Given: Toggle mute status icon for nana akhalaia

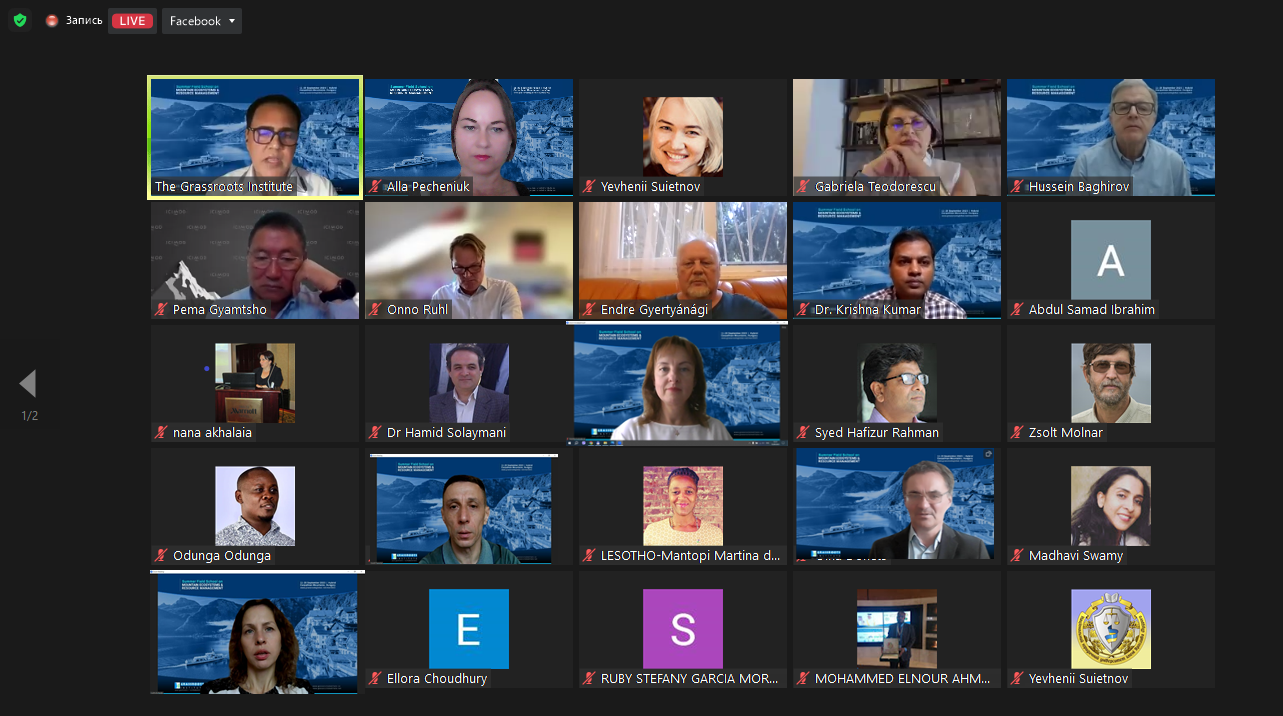Looking at the screenshot, I should [161, 433].
